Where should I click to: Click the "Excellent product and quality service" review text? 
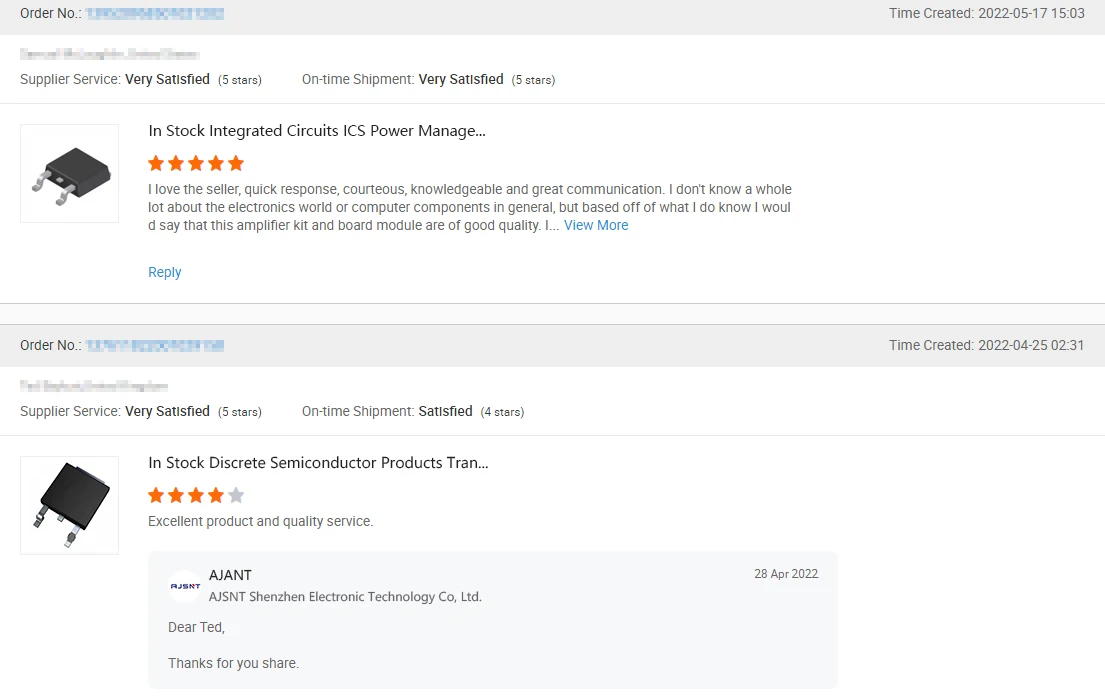click(260, 522)
